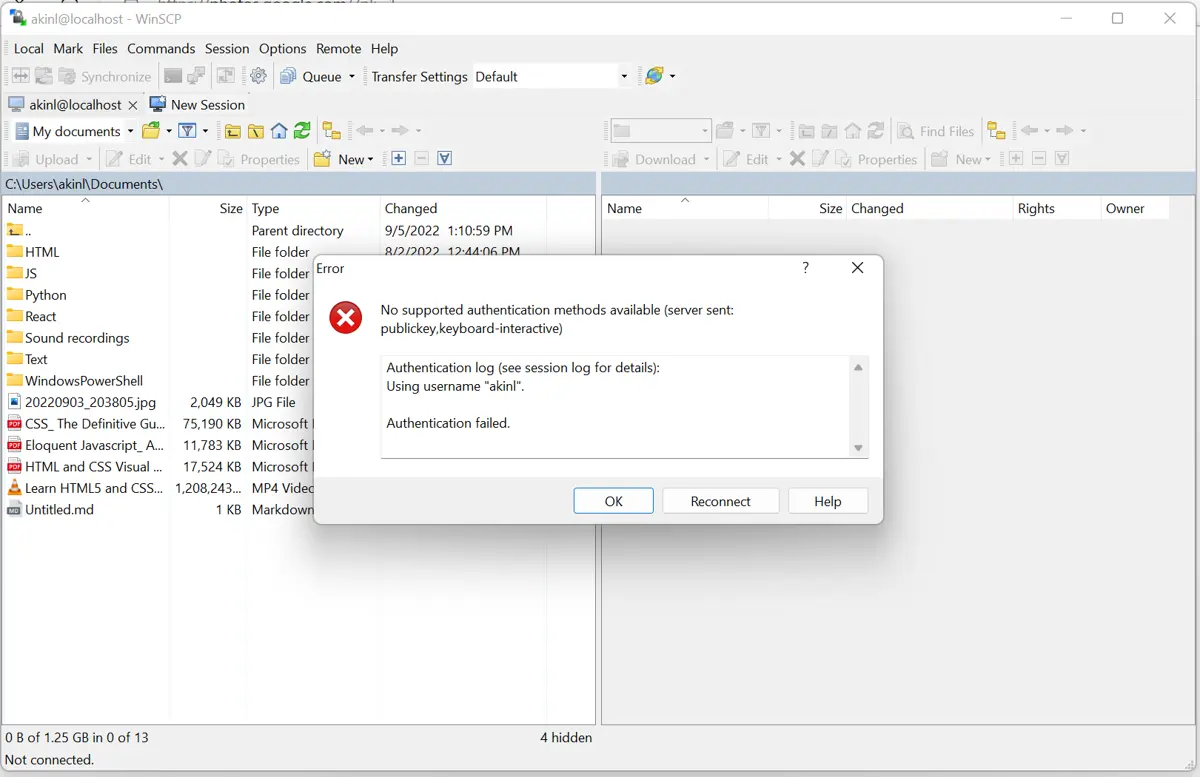Expand the remote panel Download dropdown arrow
This screenshot has height=777, width=1200.
point(707,160)
